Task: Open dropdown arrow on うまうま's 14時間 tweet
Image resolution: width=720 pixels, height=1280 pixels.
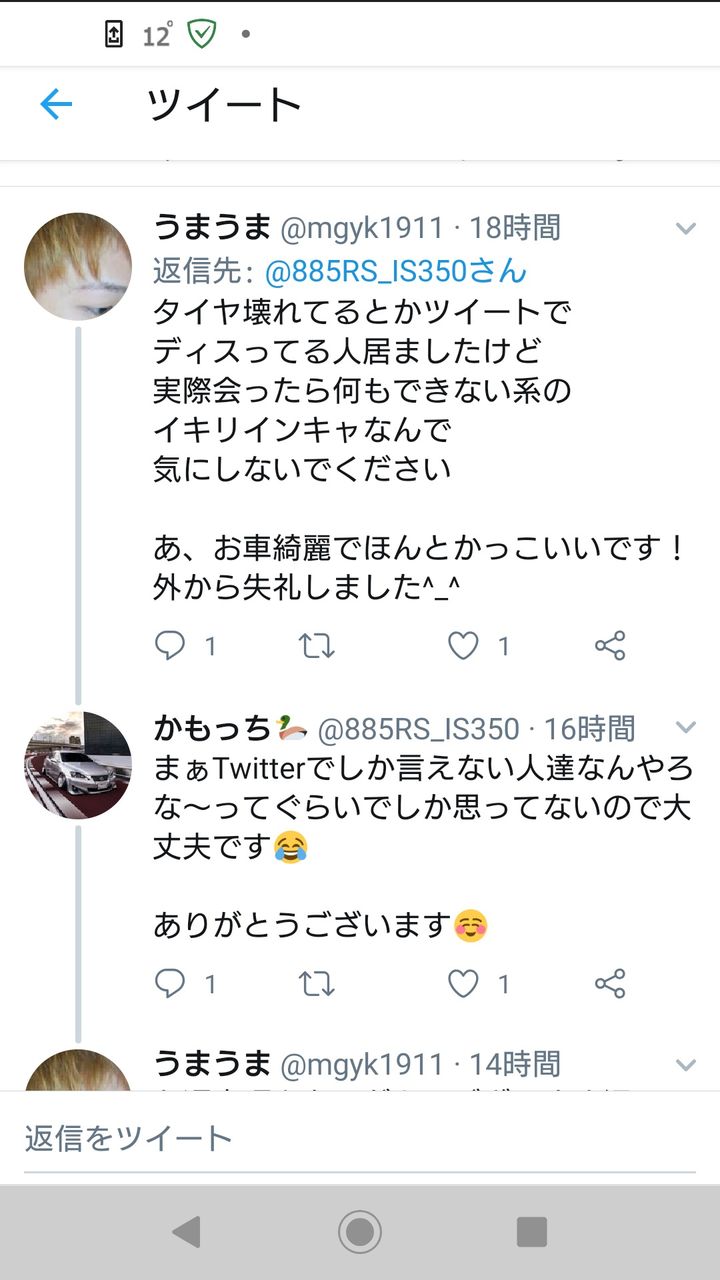Action: (685, 1065)
